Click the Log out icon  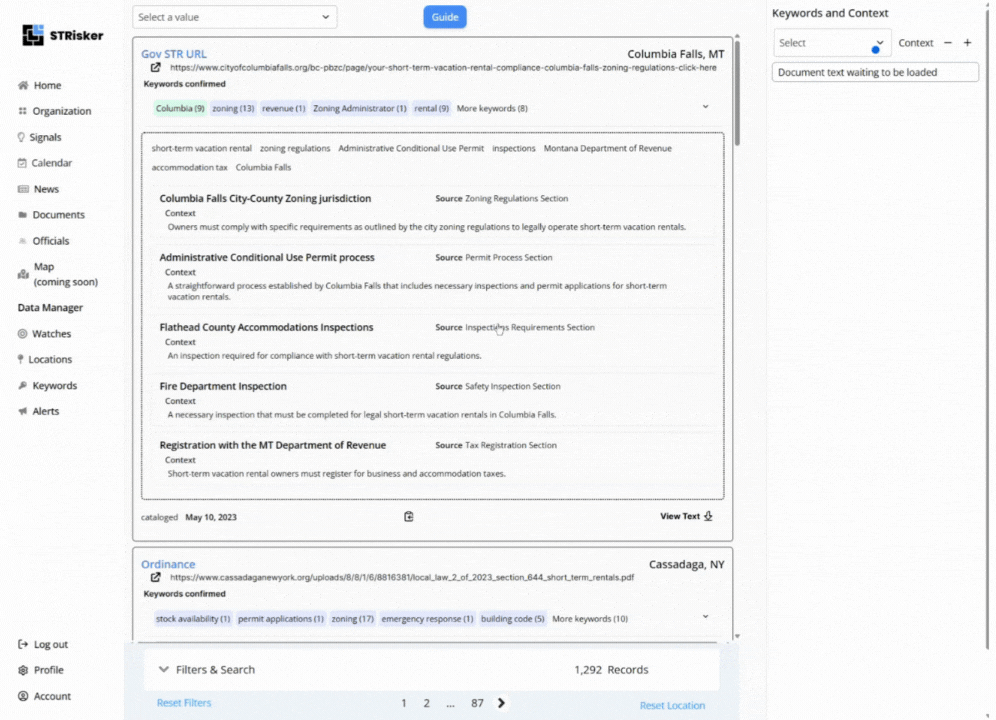(x=23, y=644)
